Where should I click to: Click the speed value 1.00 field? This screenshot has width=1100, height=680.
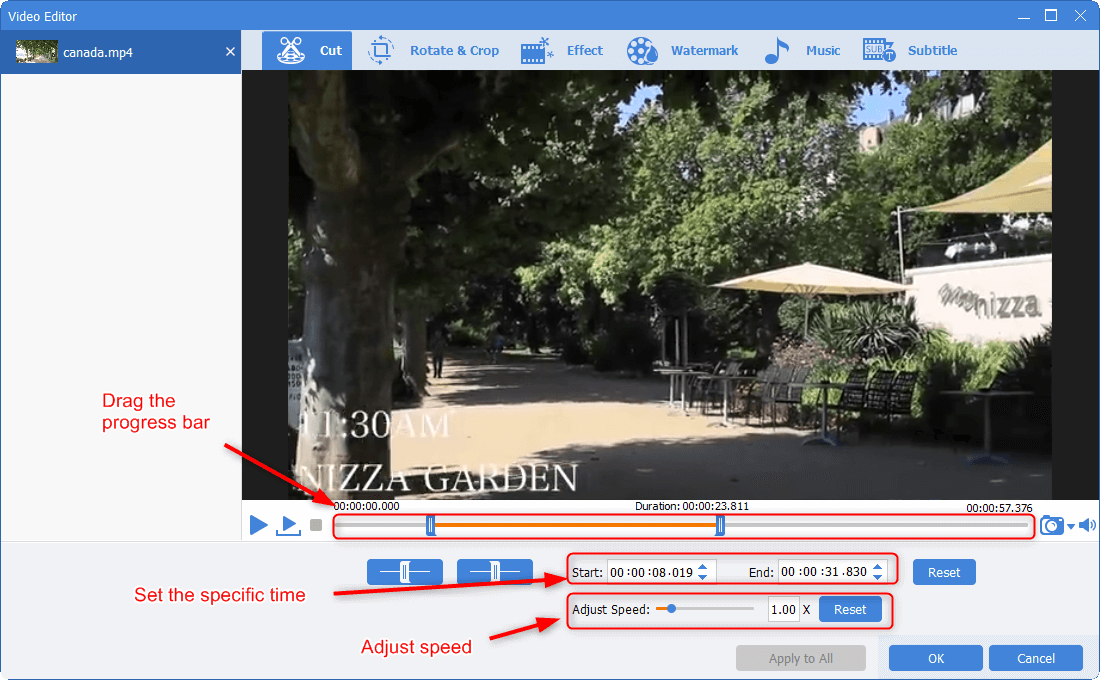[x=783, y=609]
